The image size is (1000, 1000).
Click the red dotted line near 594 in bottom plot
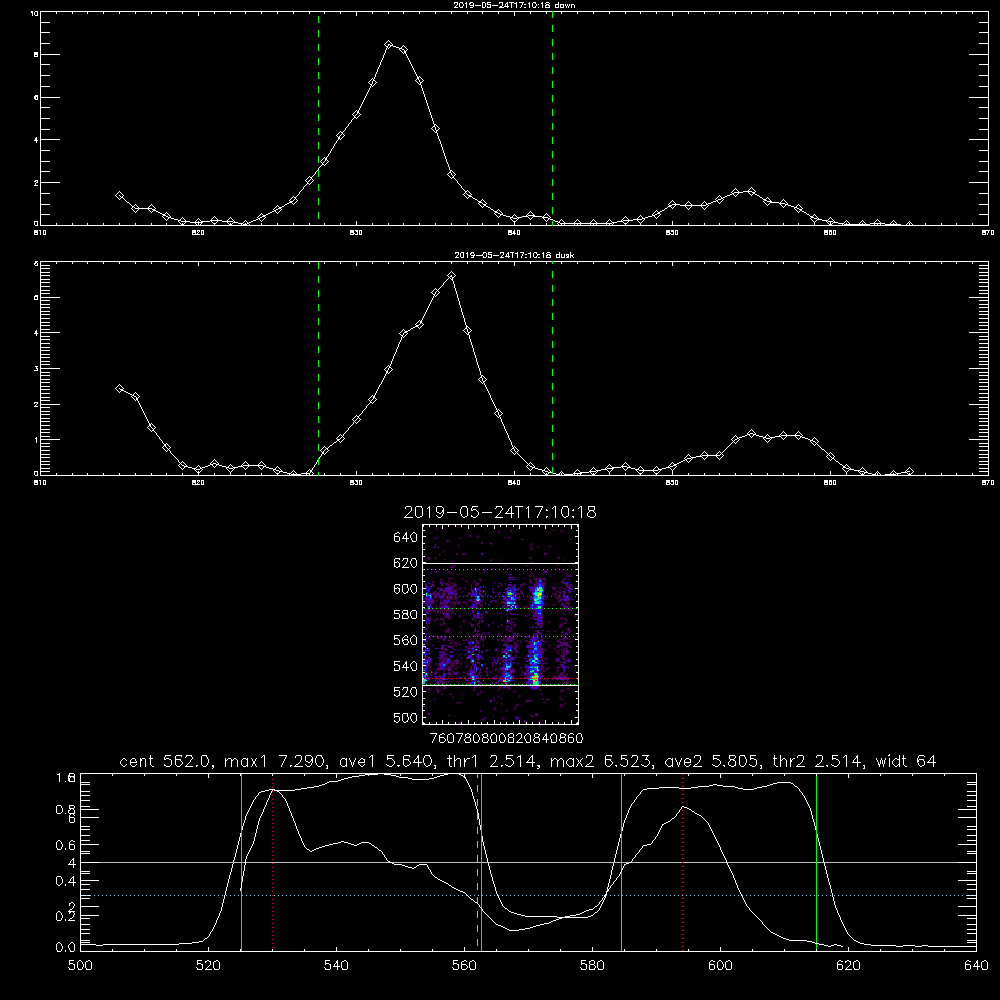pos(682,861)
